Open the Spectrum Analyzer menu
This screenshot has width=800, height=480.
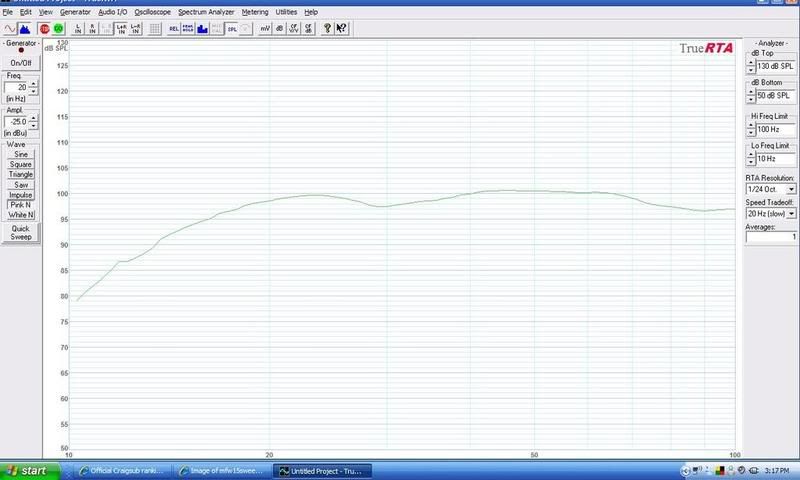(206, 12)
